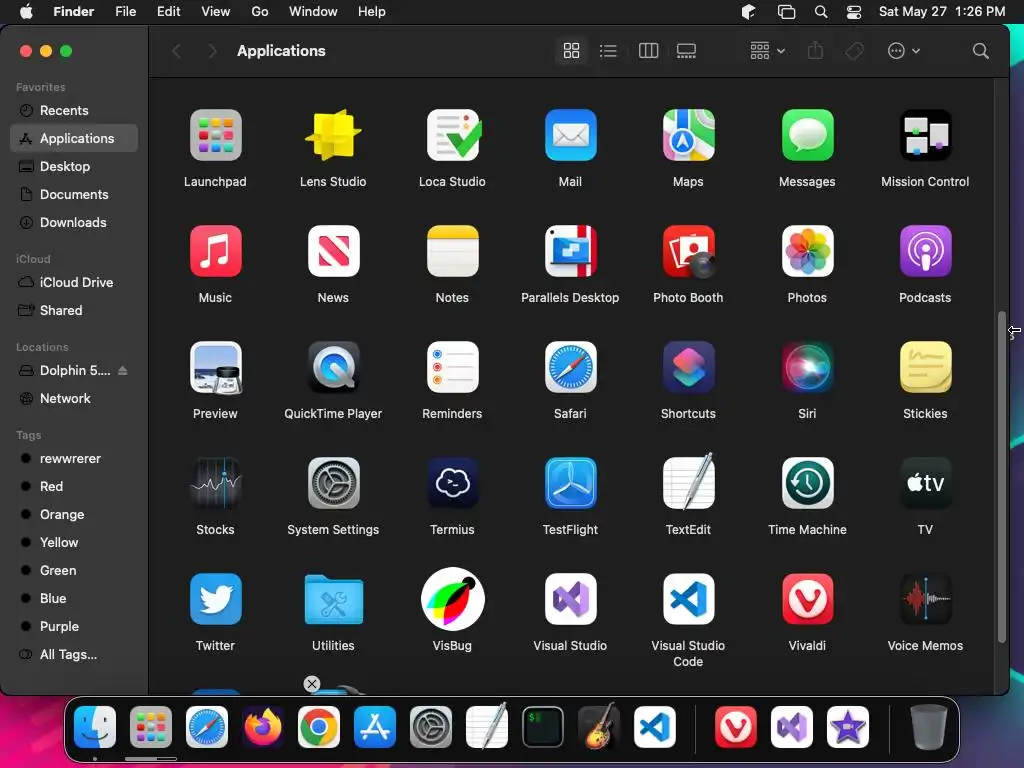Open Spotlight search in menu bar

[821, 12]
